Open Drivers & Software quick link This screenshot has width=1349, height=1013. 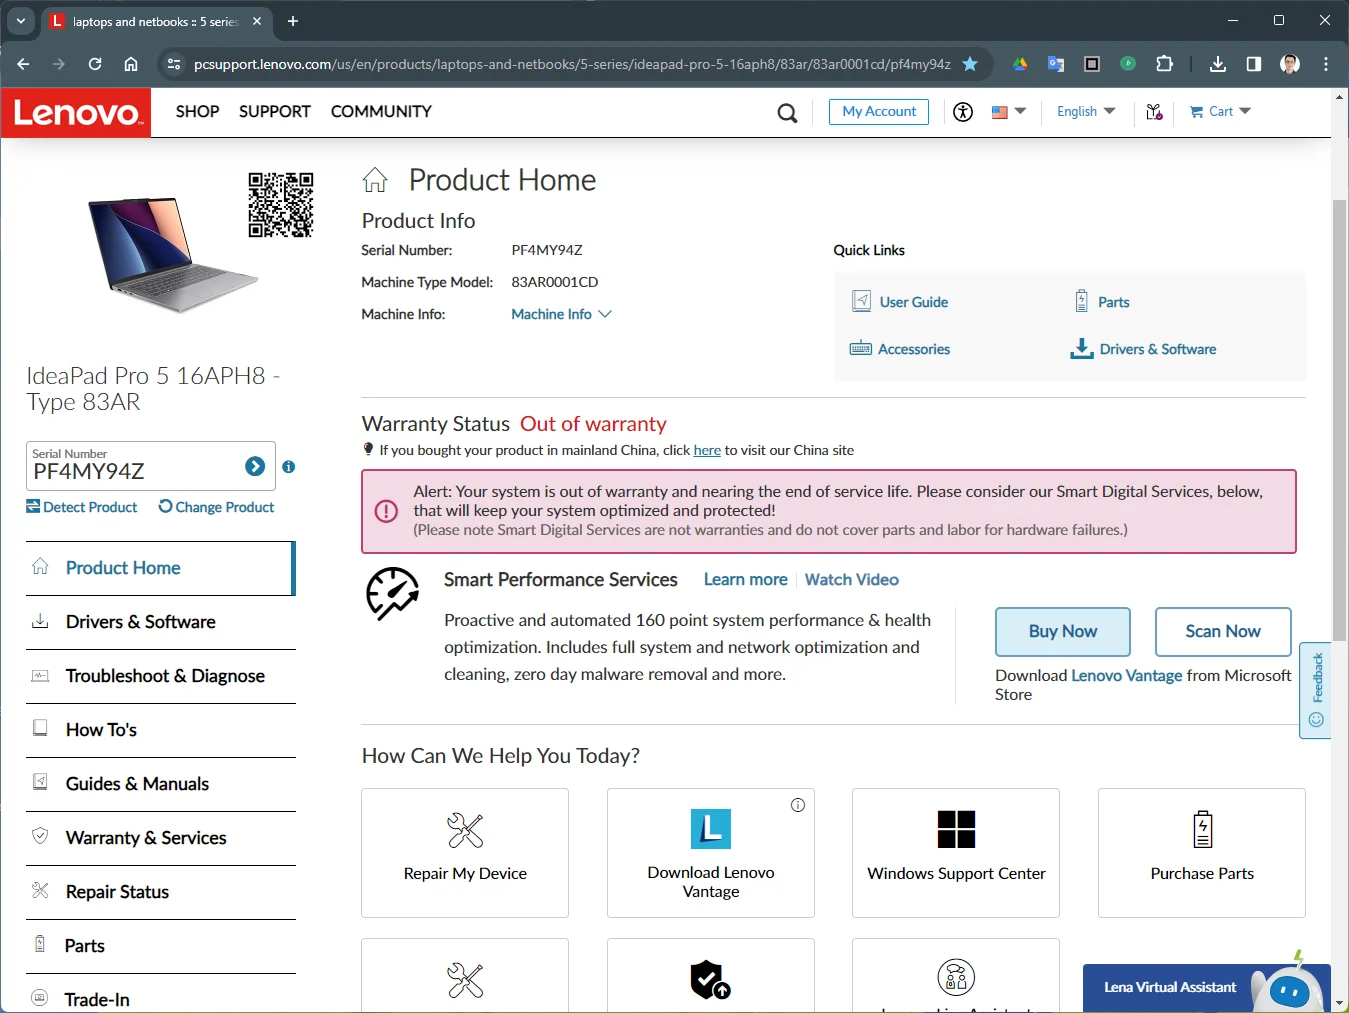(1143, 349)
